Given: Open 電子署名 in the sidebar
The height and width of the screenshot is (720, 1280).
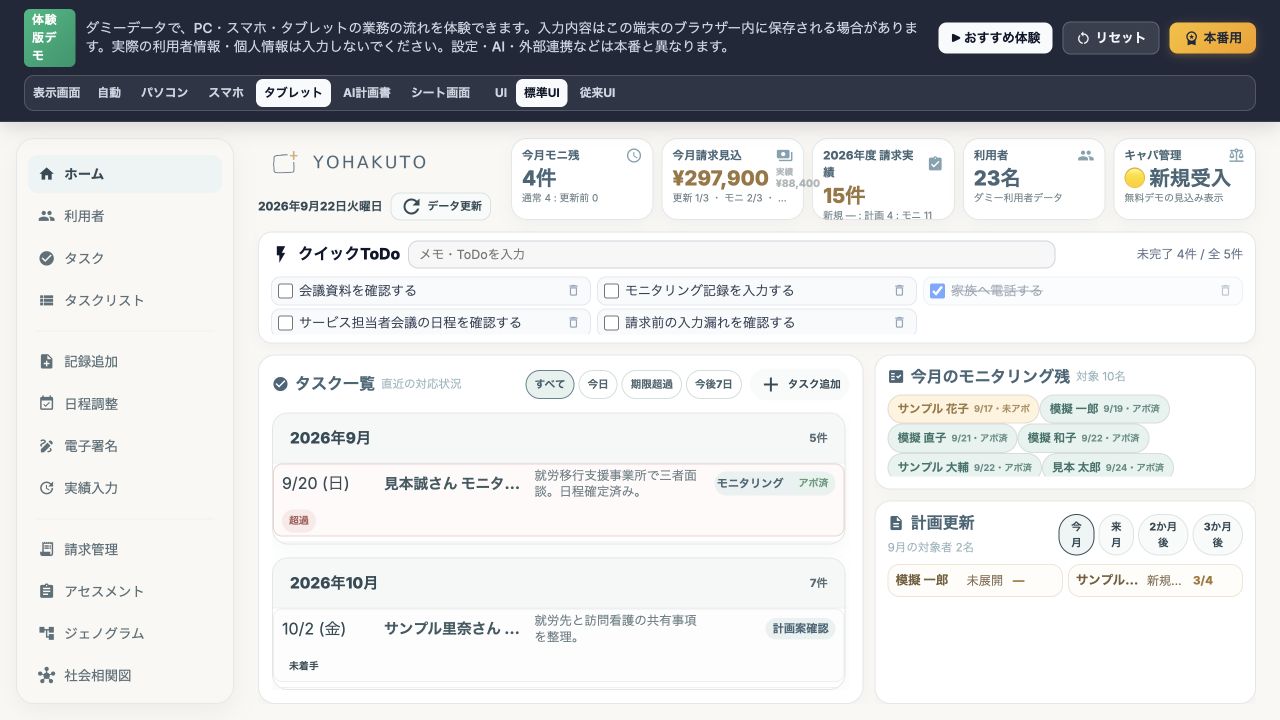Looking at the screenshot, I should [125, 445].
